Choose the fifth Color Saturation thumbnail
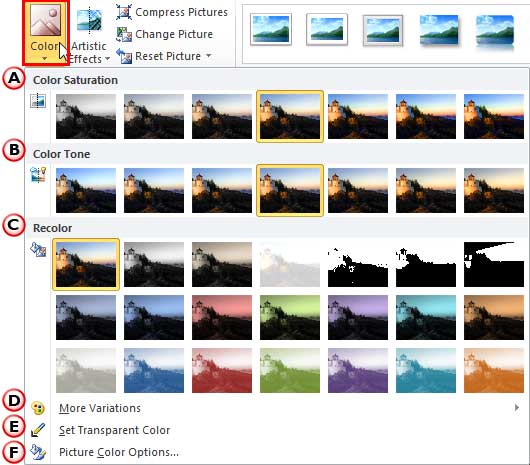530x465 pixels. [x=358, y=116]
